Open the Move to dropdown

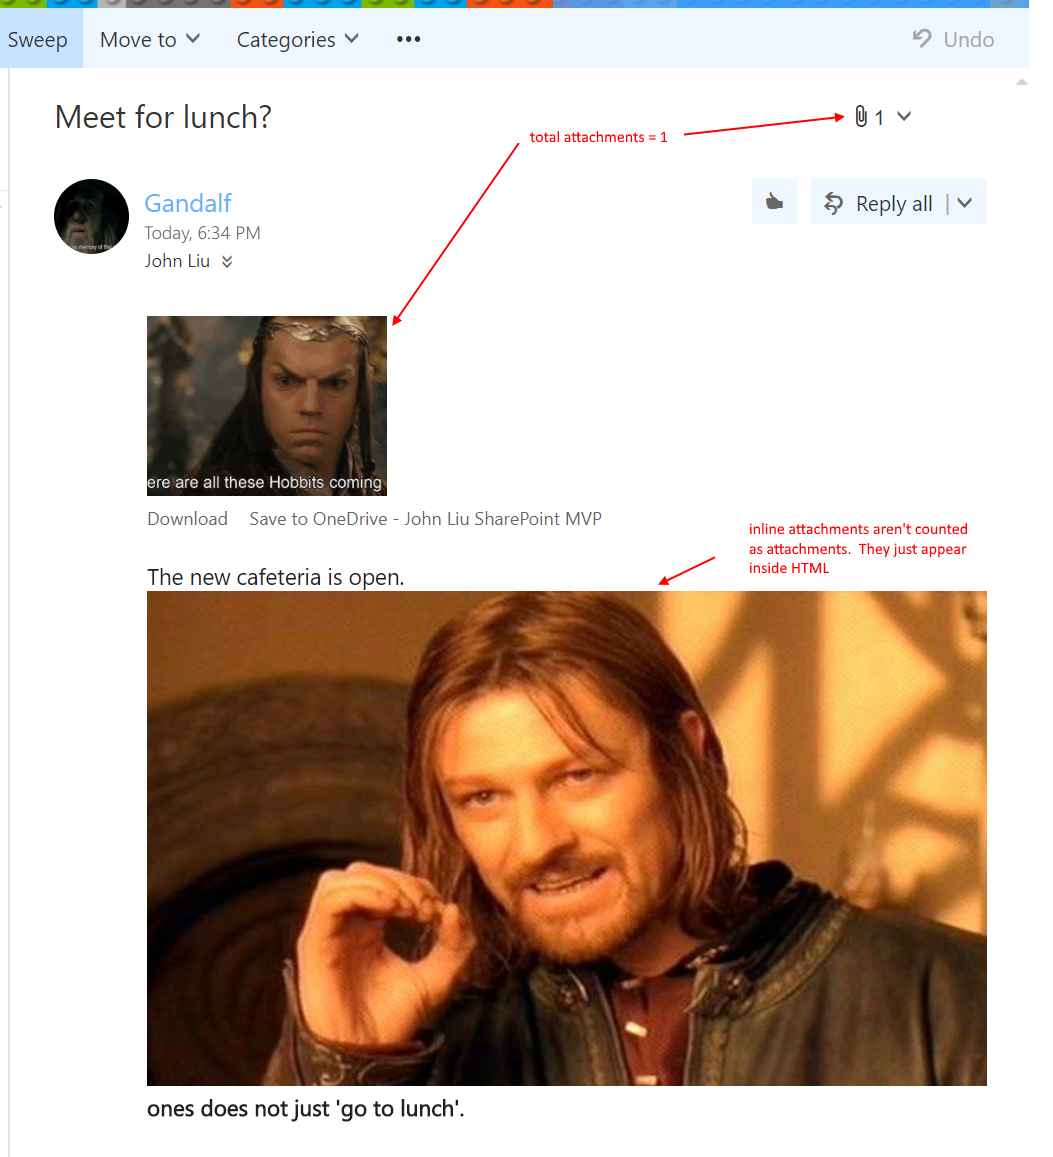pyautogui.click(x=150, y=39)
